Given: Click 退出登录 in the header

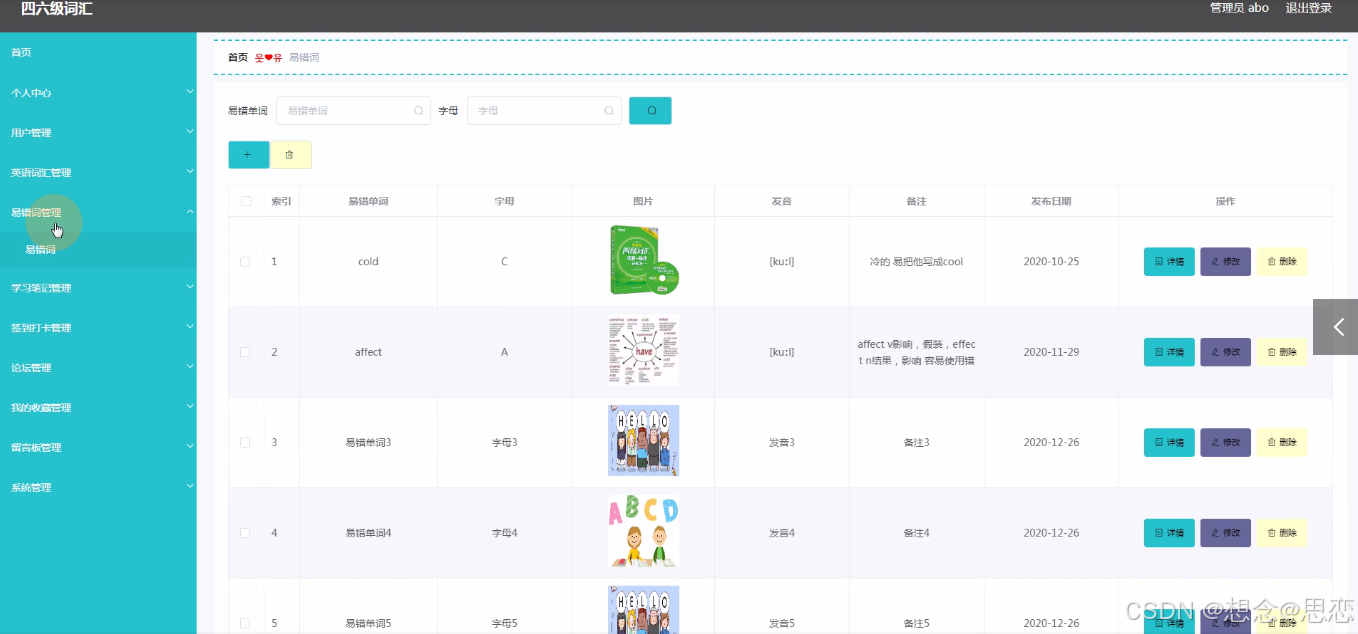Looking at the screenshot, I should (1308, 8).
